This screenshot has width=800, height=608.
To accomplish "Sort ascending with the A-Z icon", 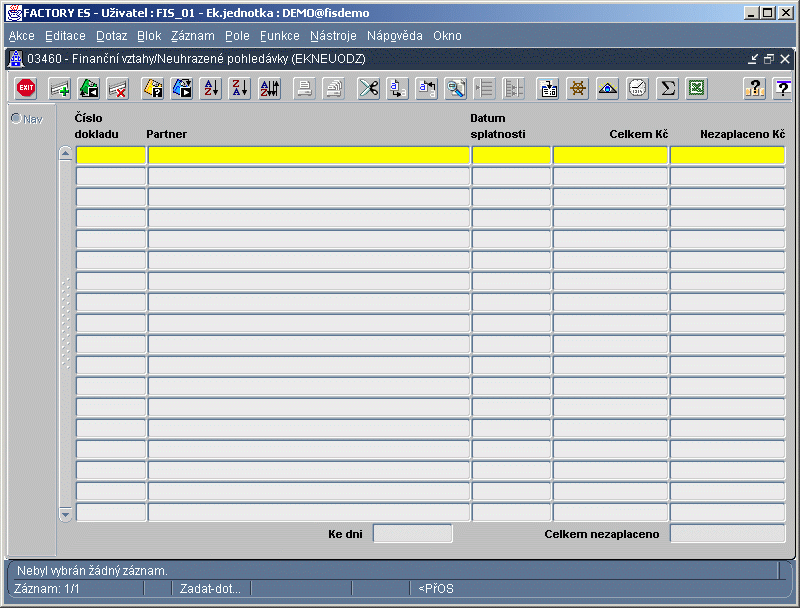I will coord(211,88).
